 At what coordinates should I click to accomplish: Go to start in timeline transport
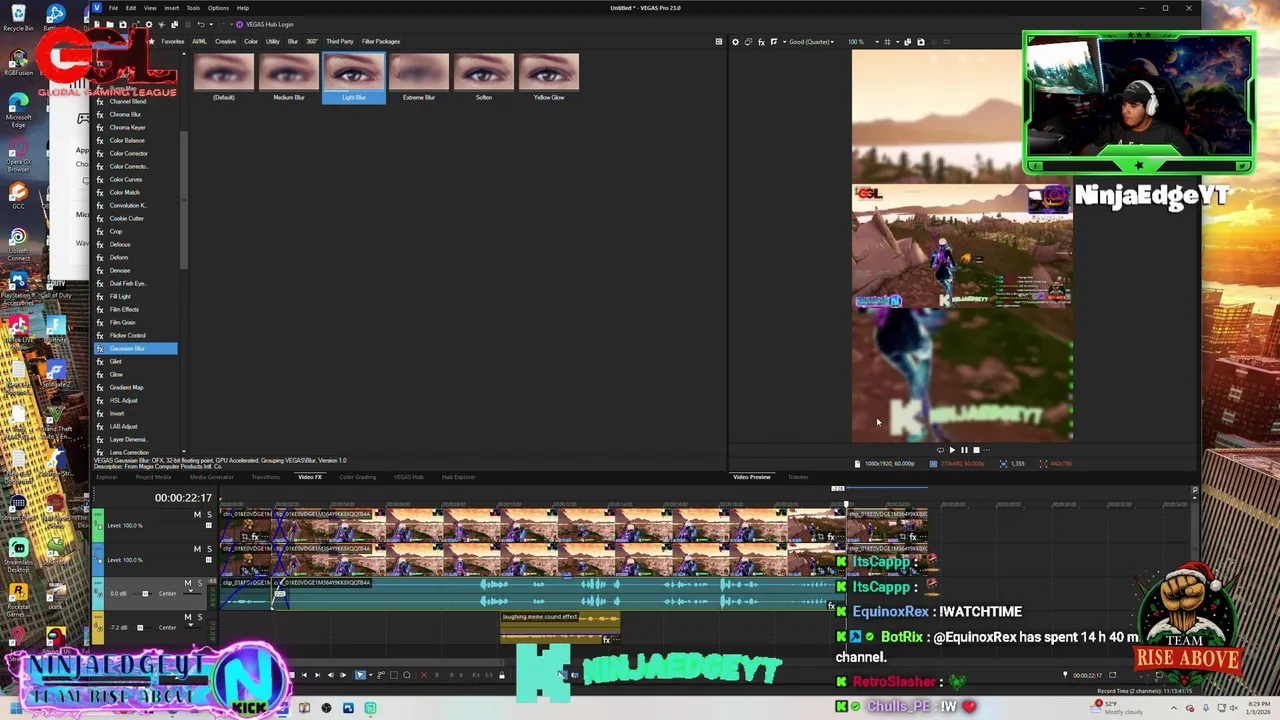(x=304, y=675)
